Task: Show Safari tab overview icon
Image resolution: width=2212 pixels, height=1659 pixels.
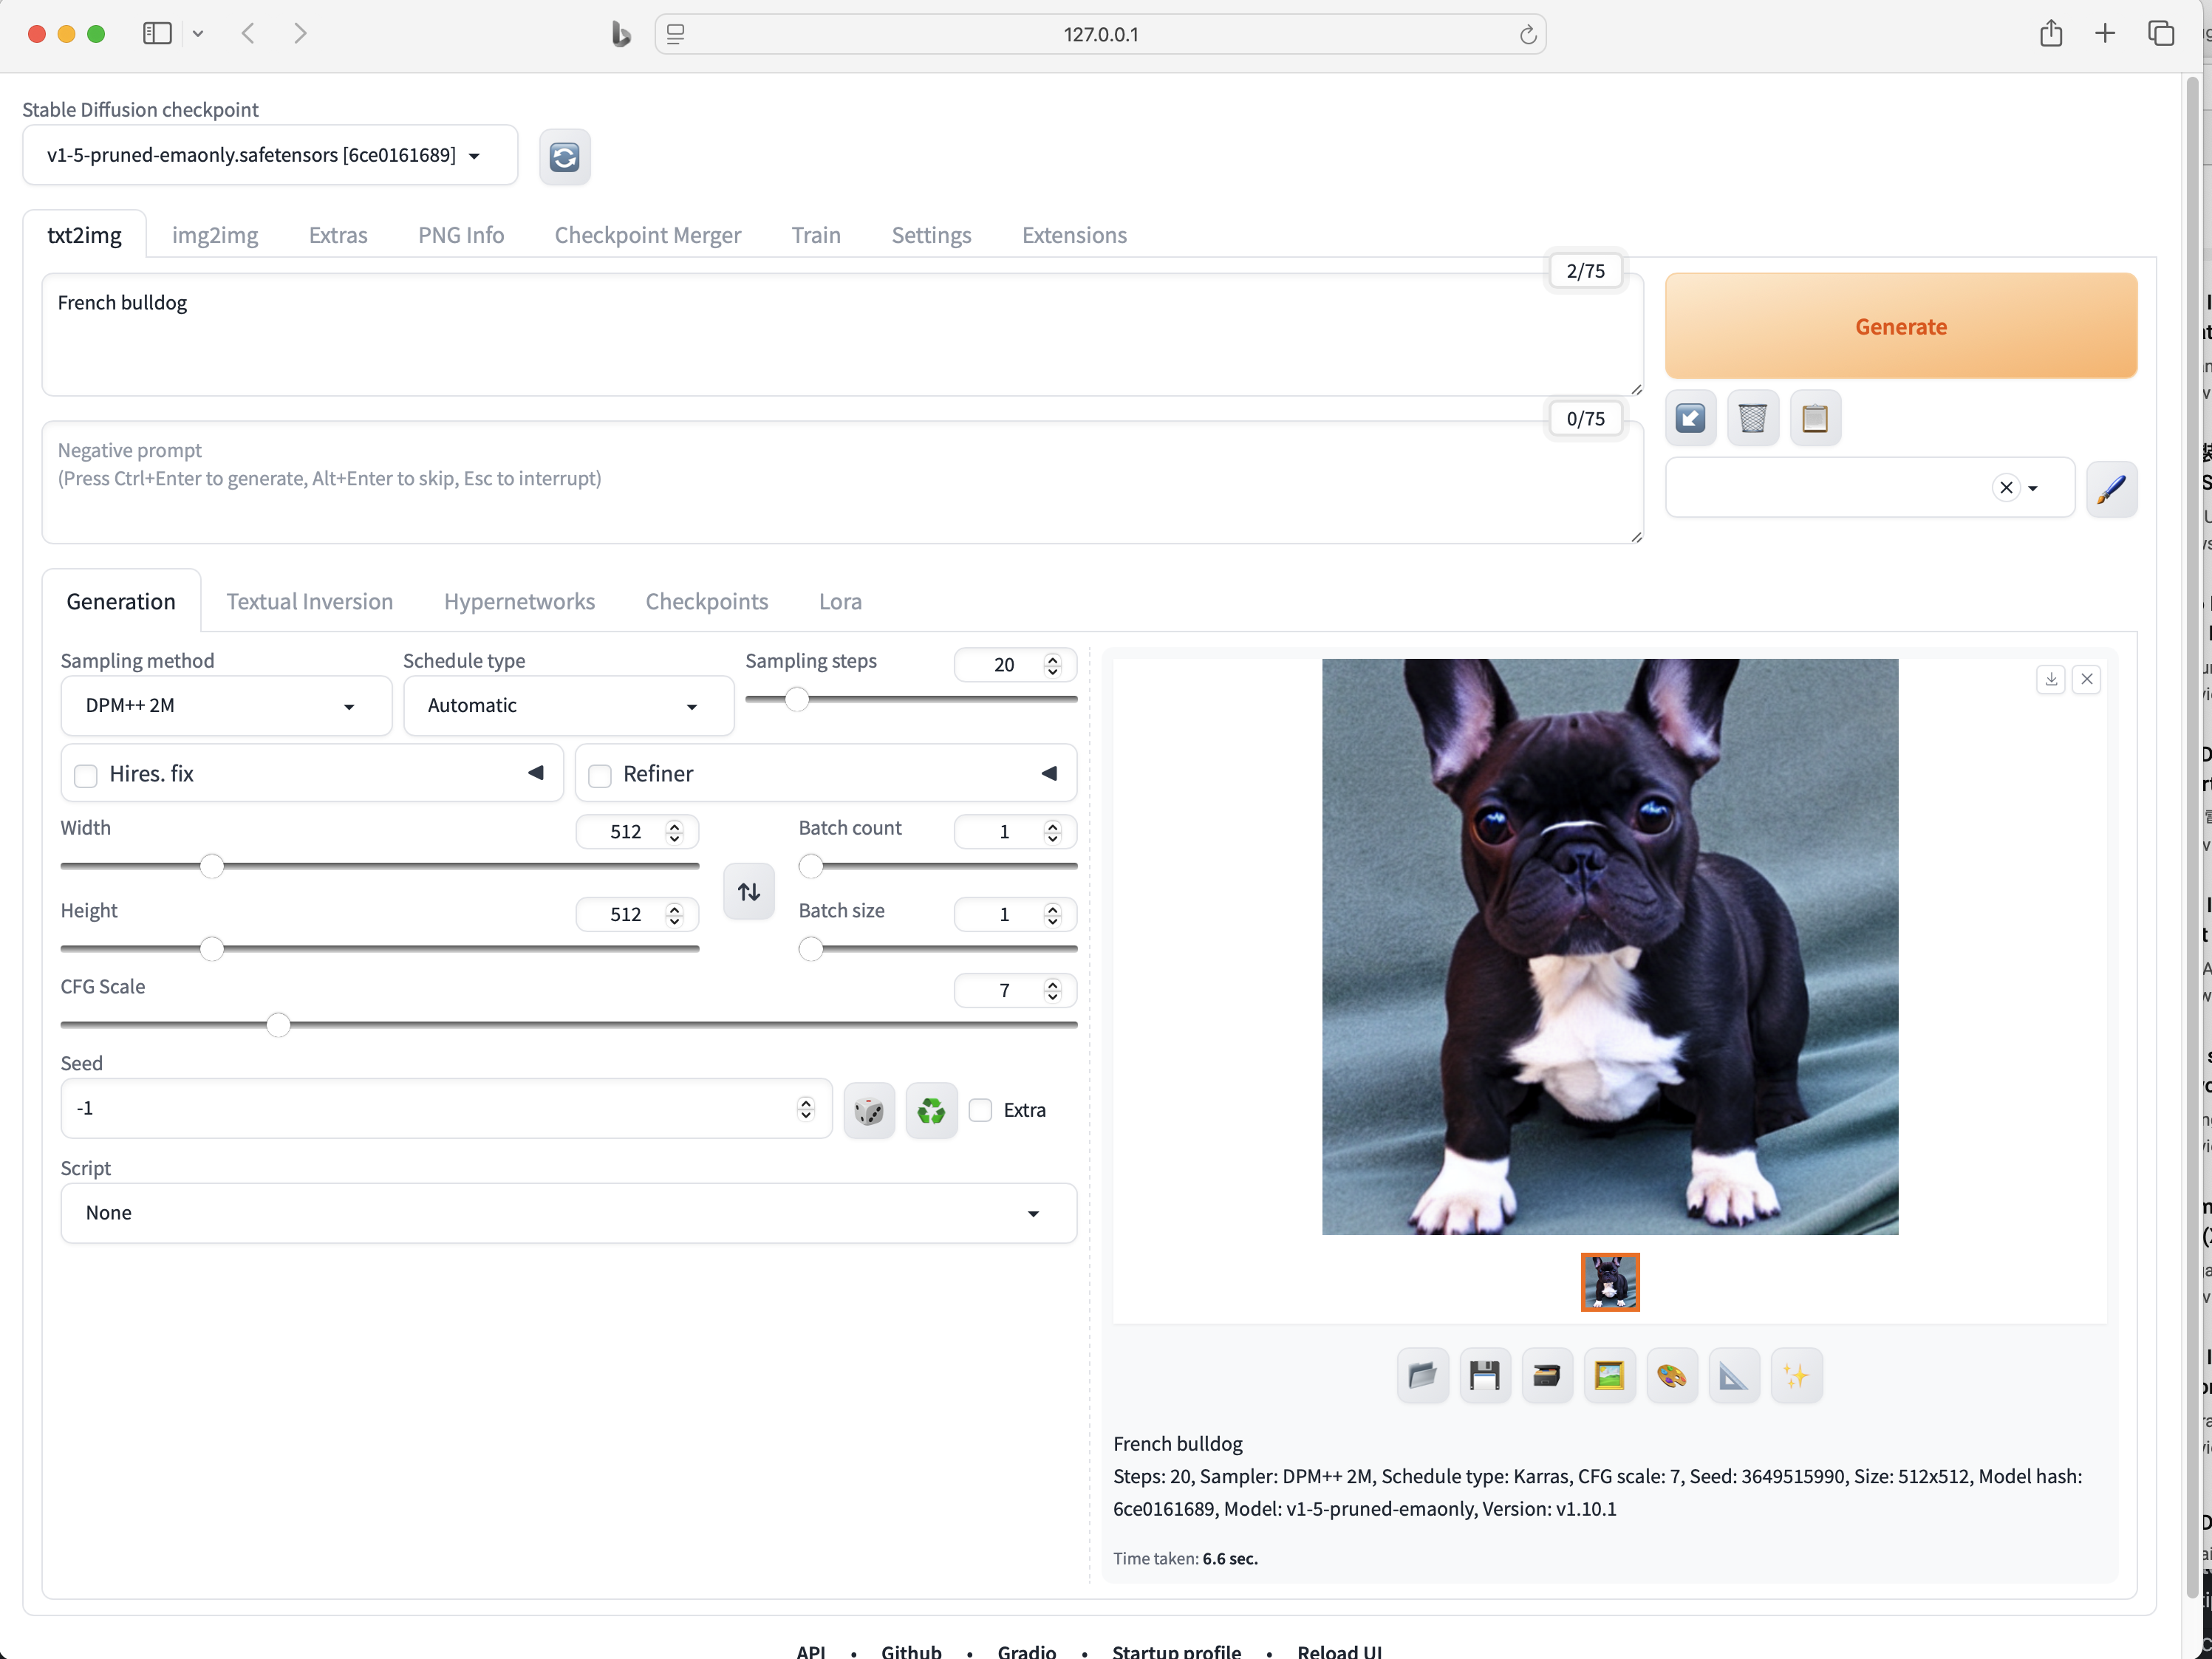Action: point(2160,34)
